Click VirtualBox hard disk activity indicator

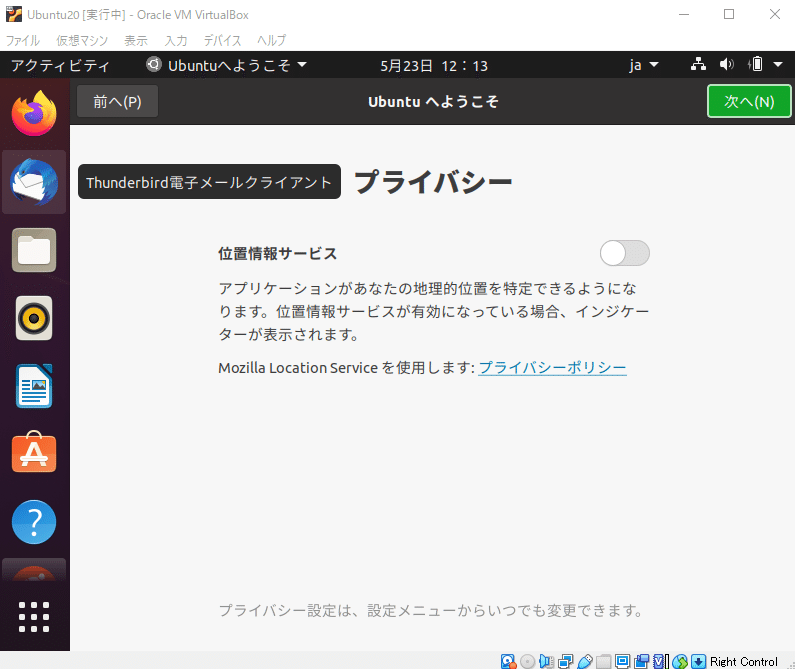point(508,661)
